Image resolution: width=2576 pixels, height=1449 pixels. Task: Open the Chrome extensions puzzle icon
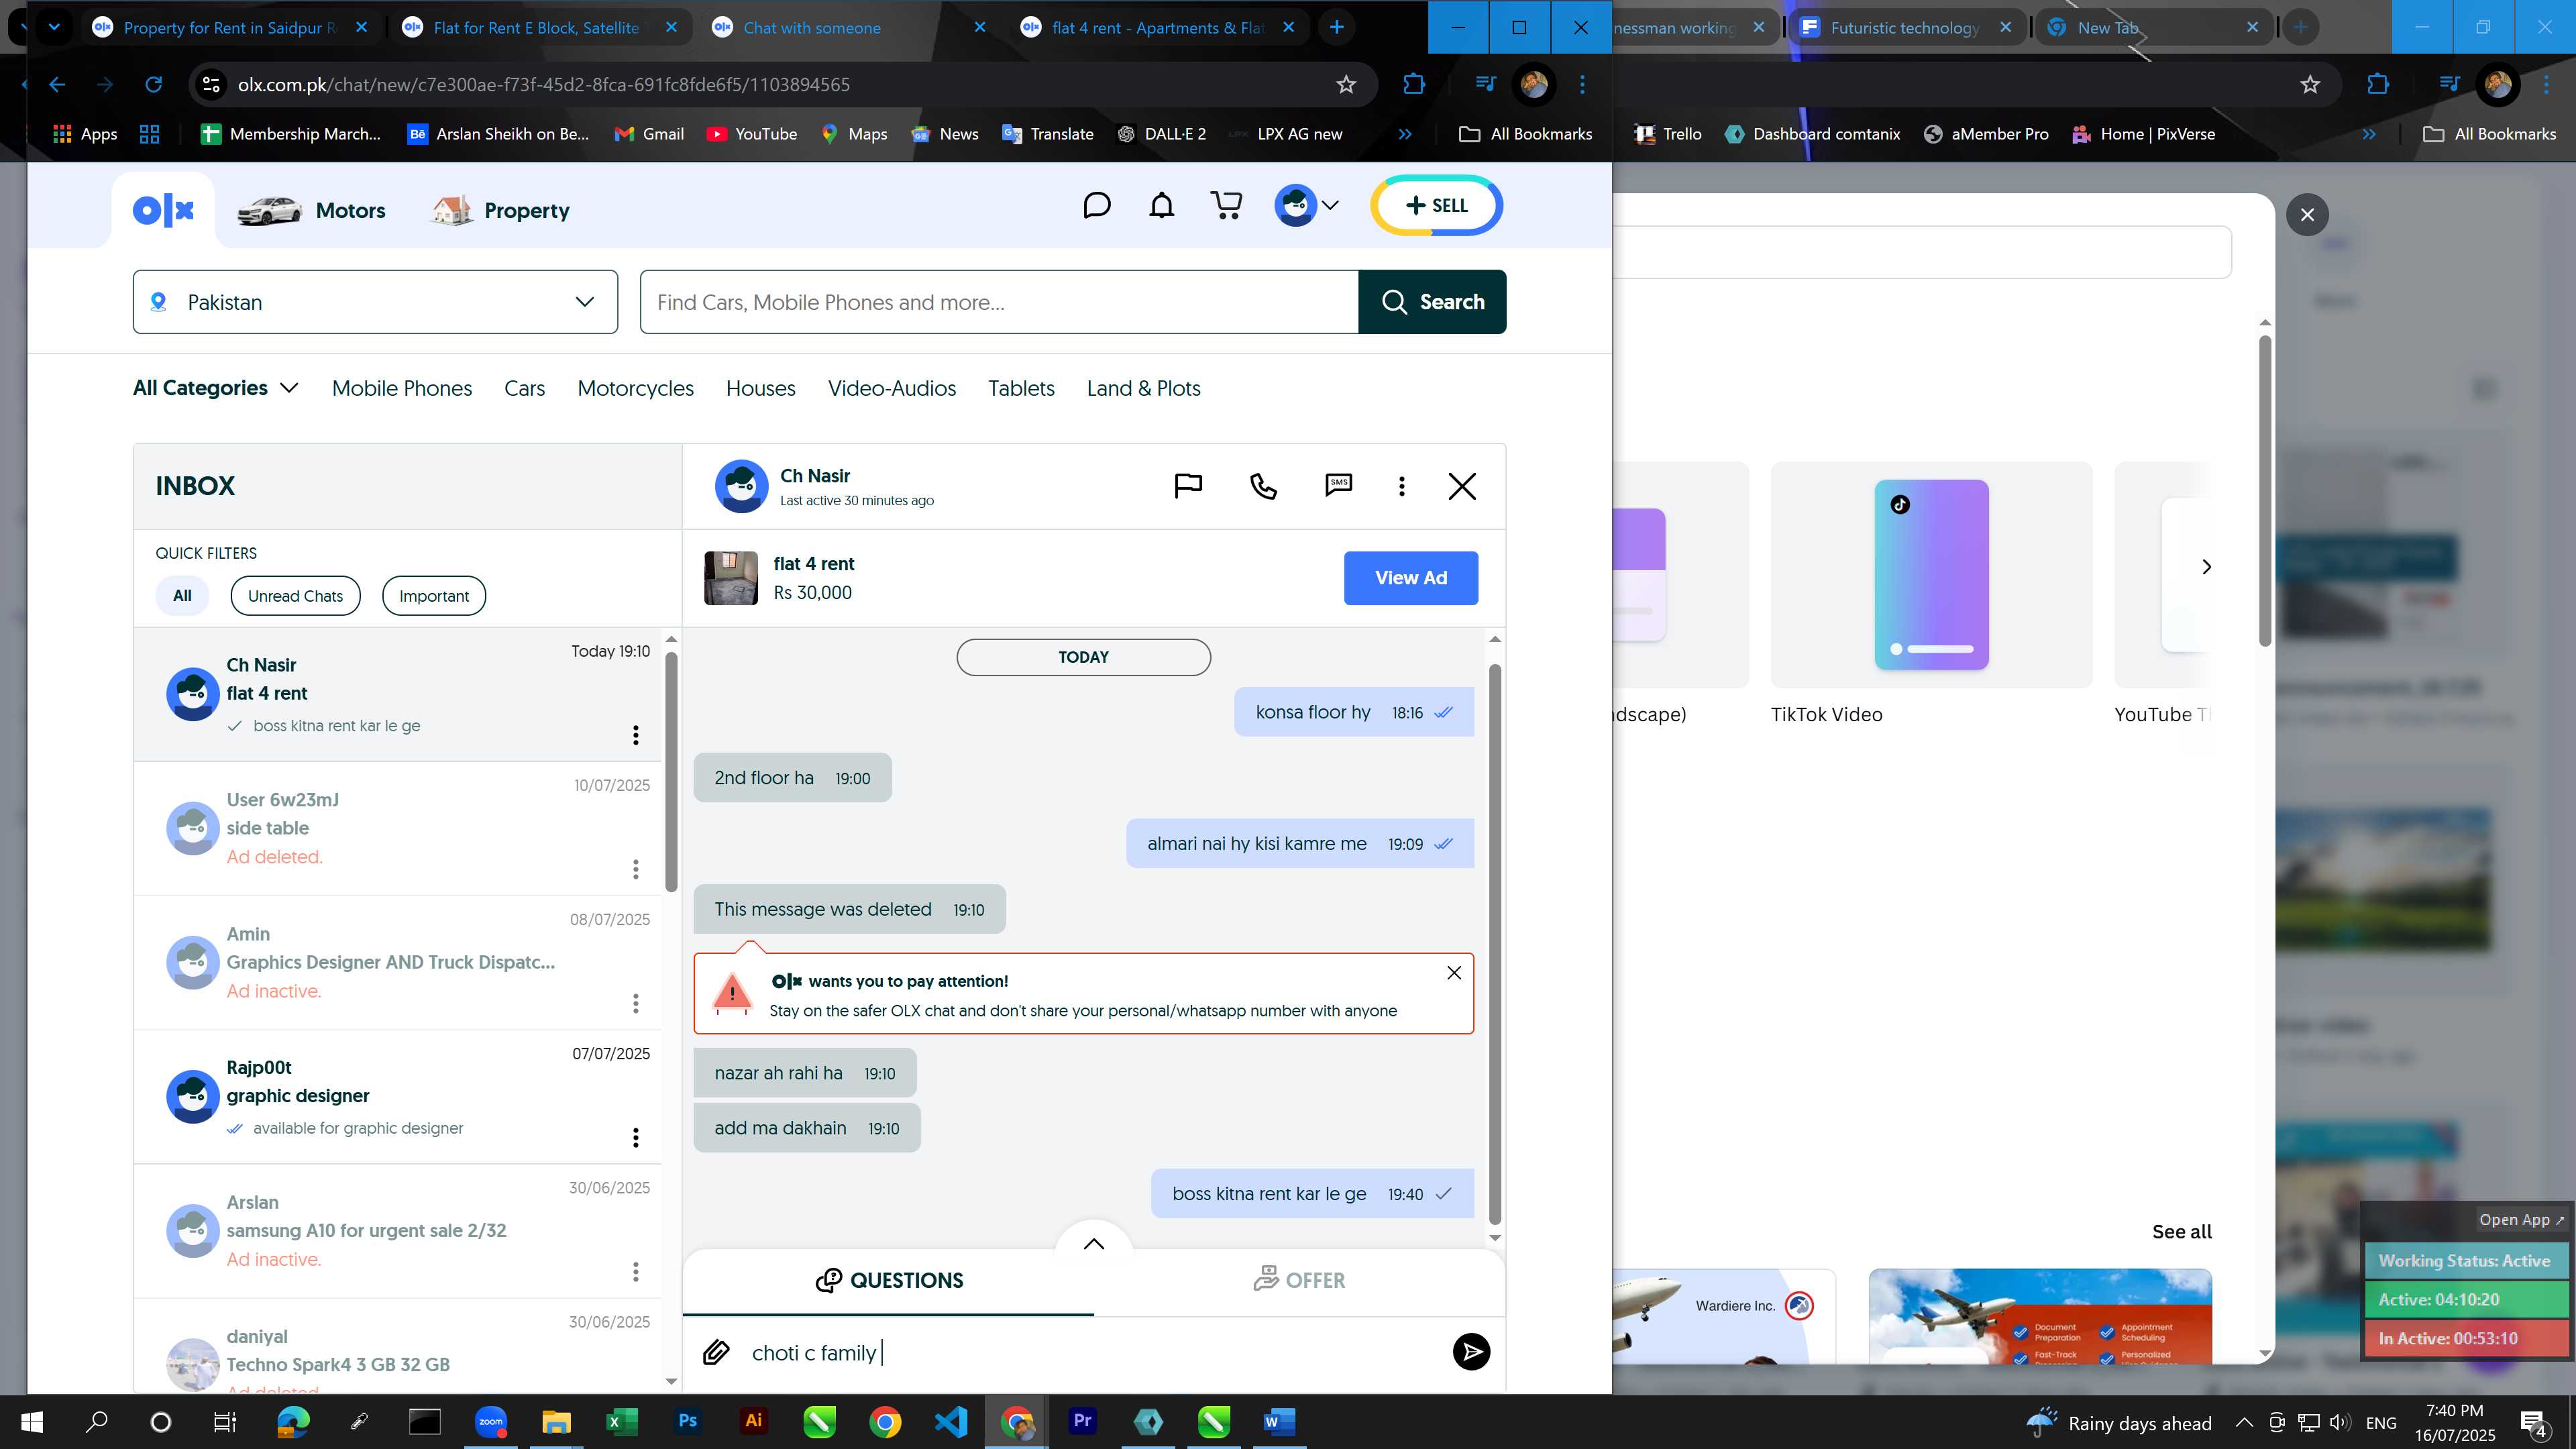(1414, 85)
